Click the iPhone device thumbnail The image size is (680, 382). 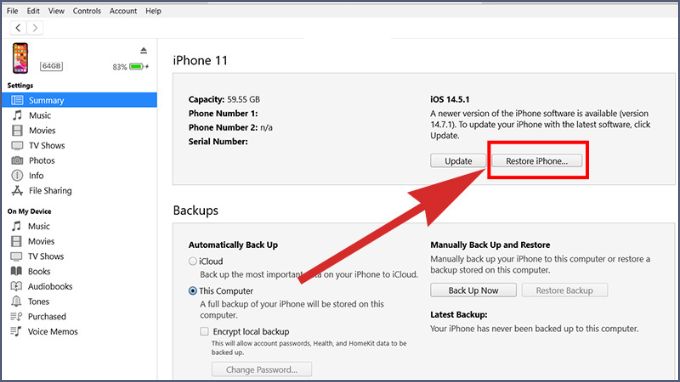coord(20,58)
